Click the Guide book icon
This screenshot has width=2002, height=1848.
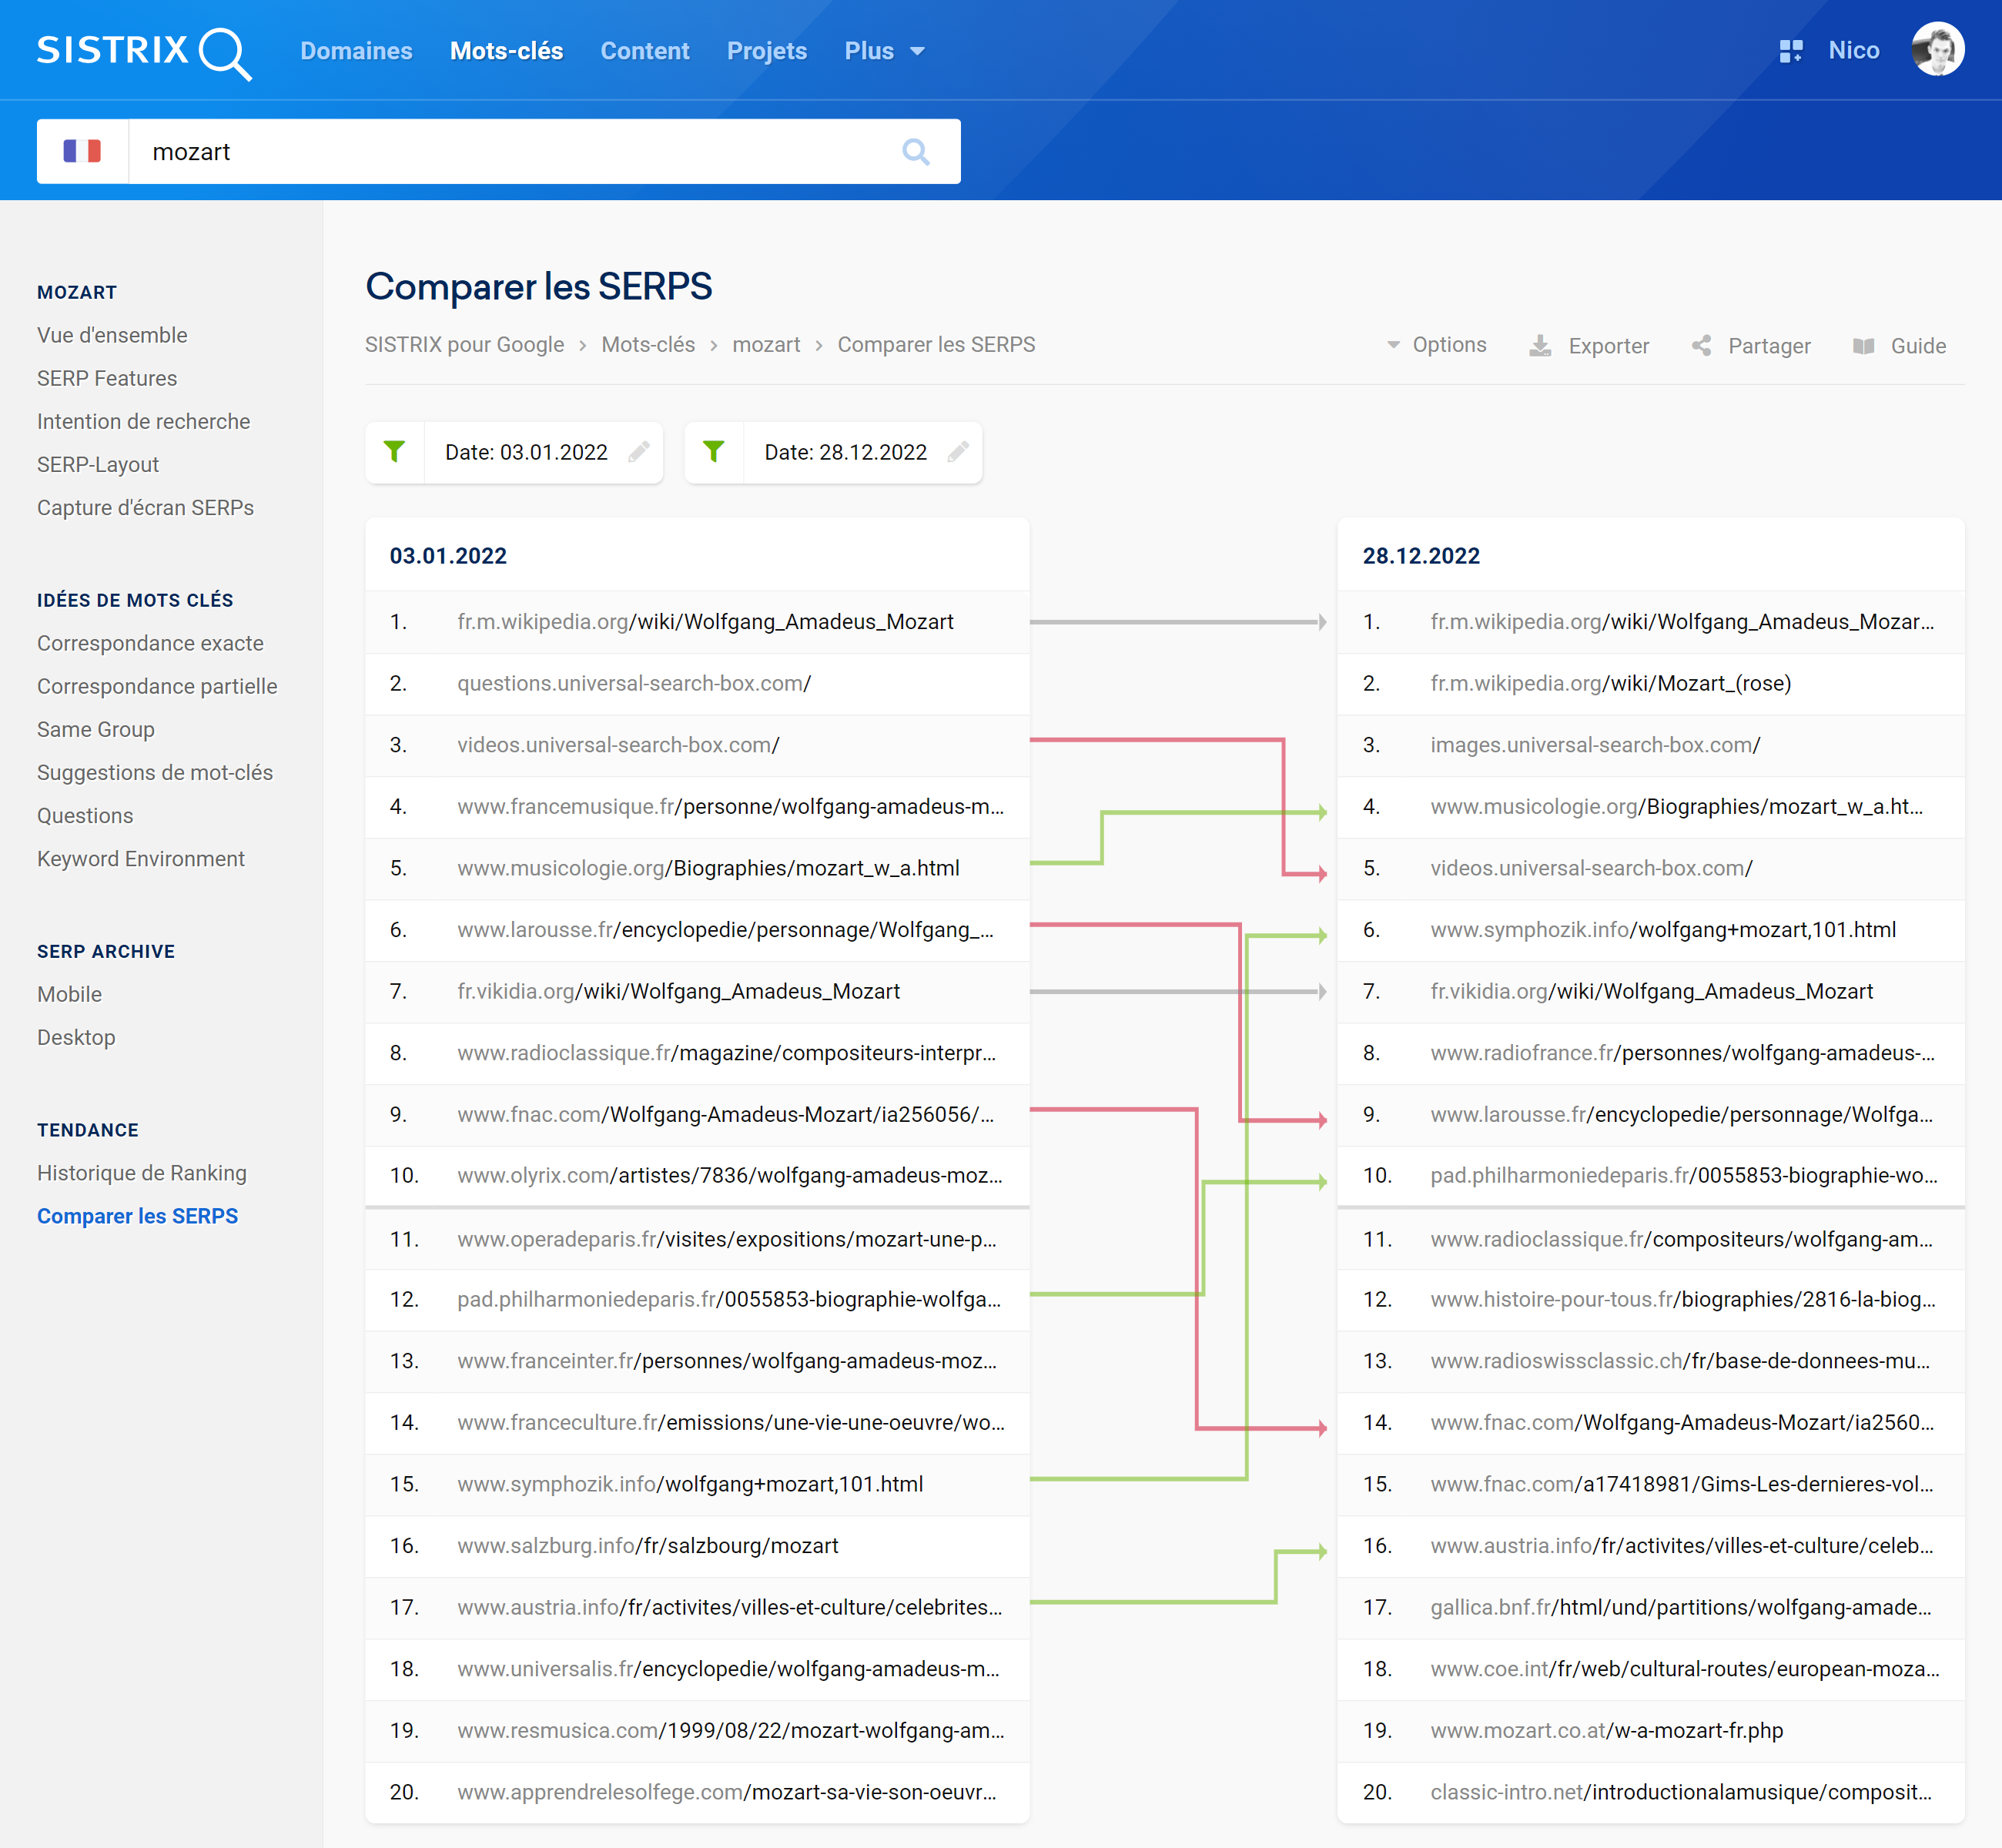[1863, 346]
